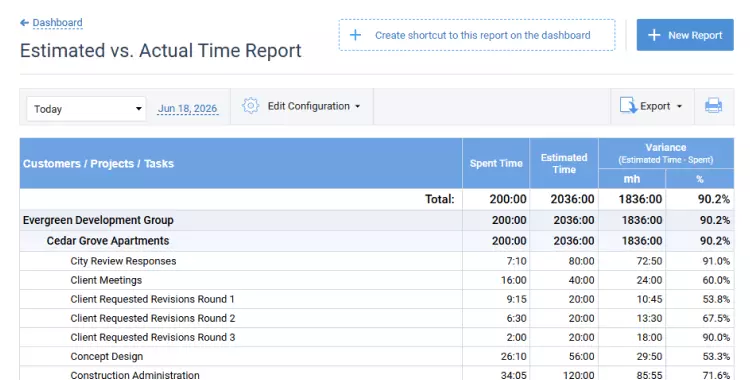Click the New Report button
This screenshot has height=380, width=750.
click(x=685, y=35)
